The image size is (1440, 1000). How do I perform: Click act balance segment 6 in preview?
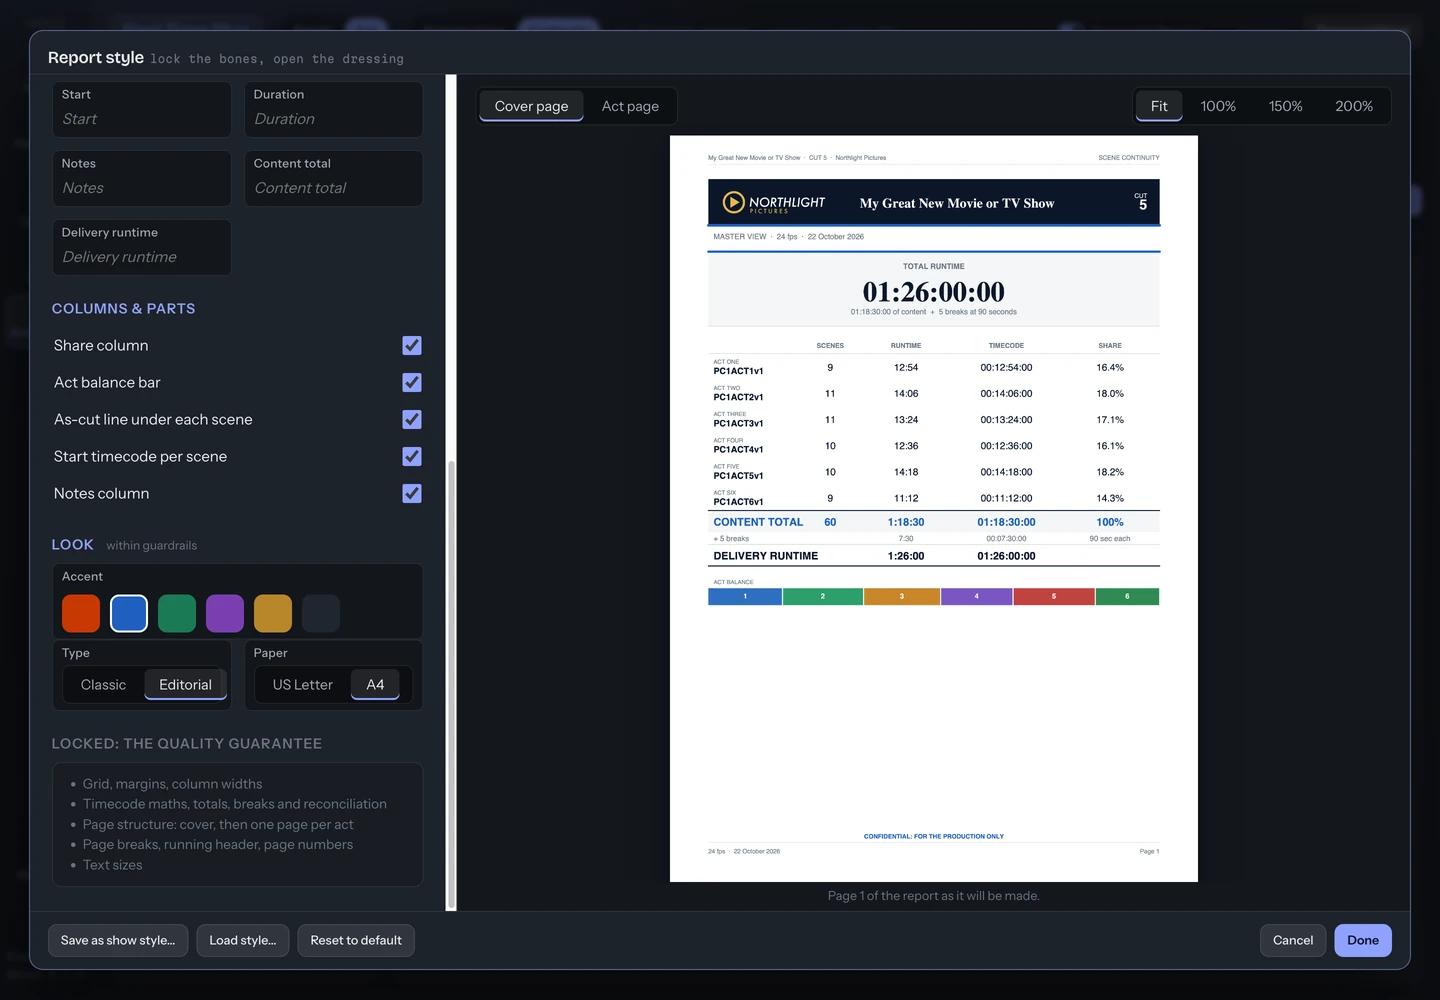[x=1127, y=597]
